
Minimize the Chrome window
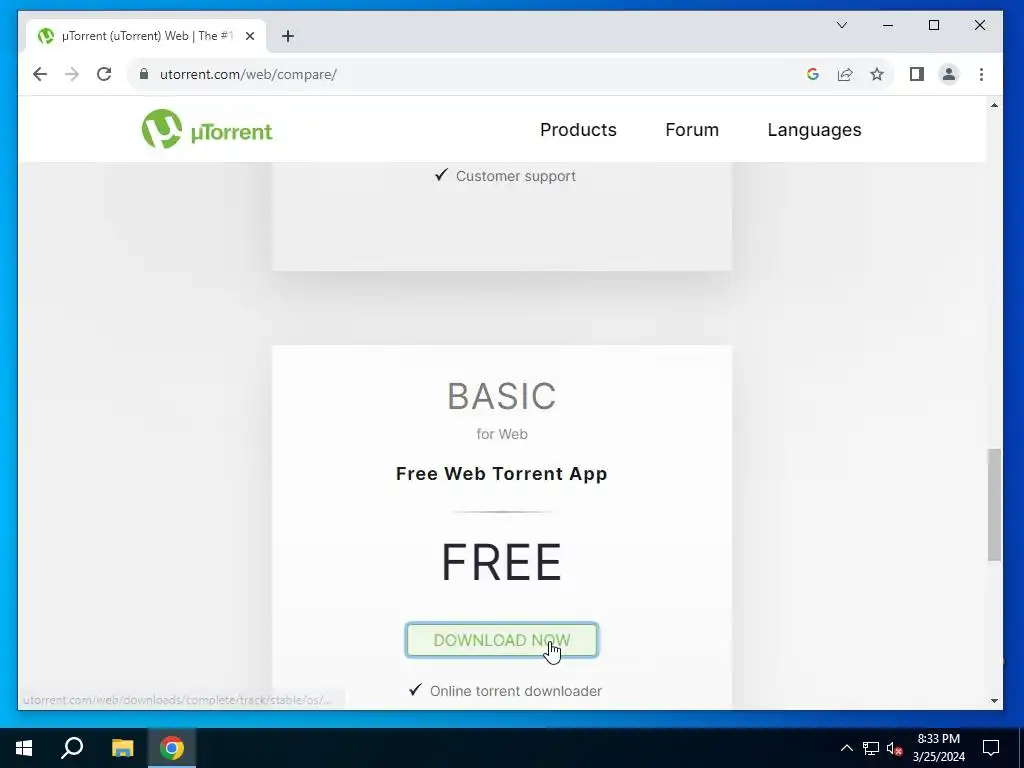[x=888, y=25]
